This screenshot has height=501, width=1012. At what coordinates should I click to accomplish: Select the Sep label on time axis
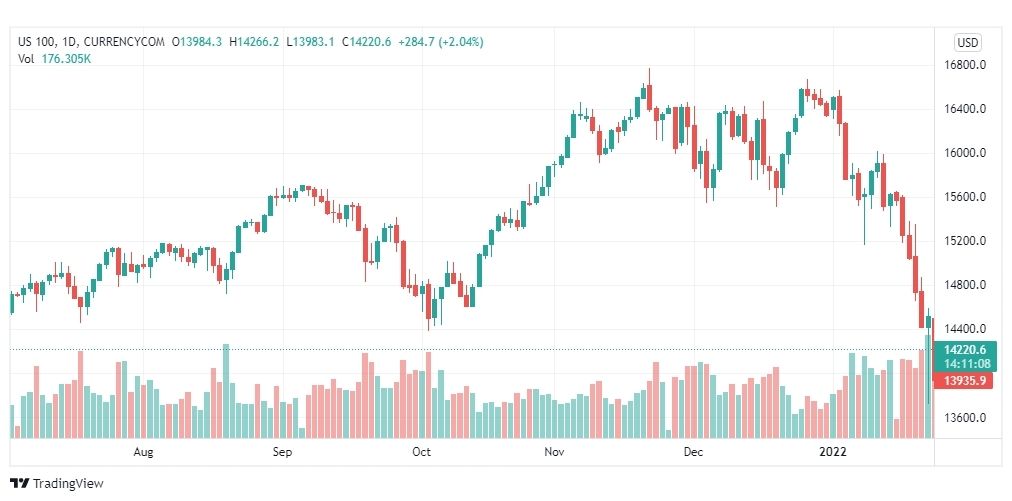click(x=282, y=452)
